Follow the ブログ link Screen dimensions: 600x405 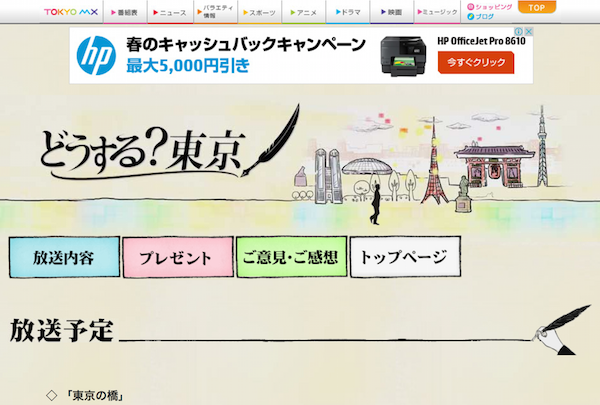(x=481, y=17)
